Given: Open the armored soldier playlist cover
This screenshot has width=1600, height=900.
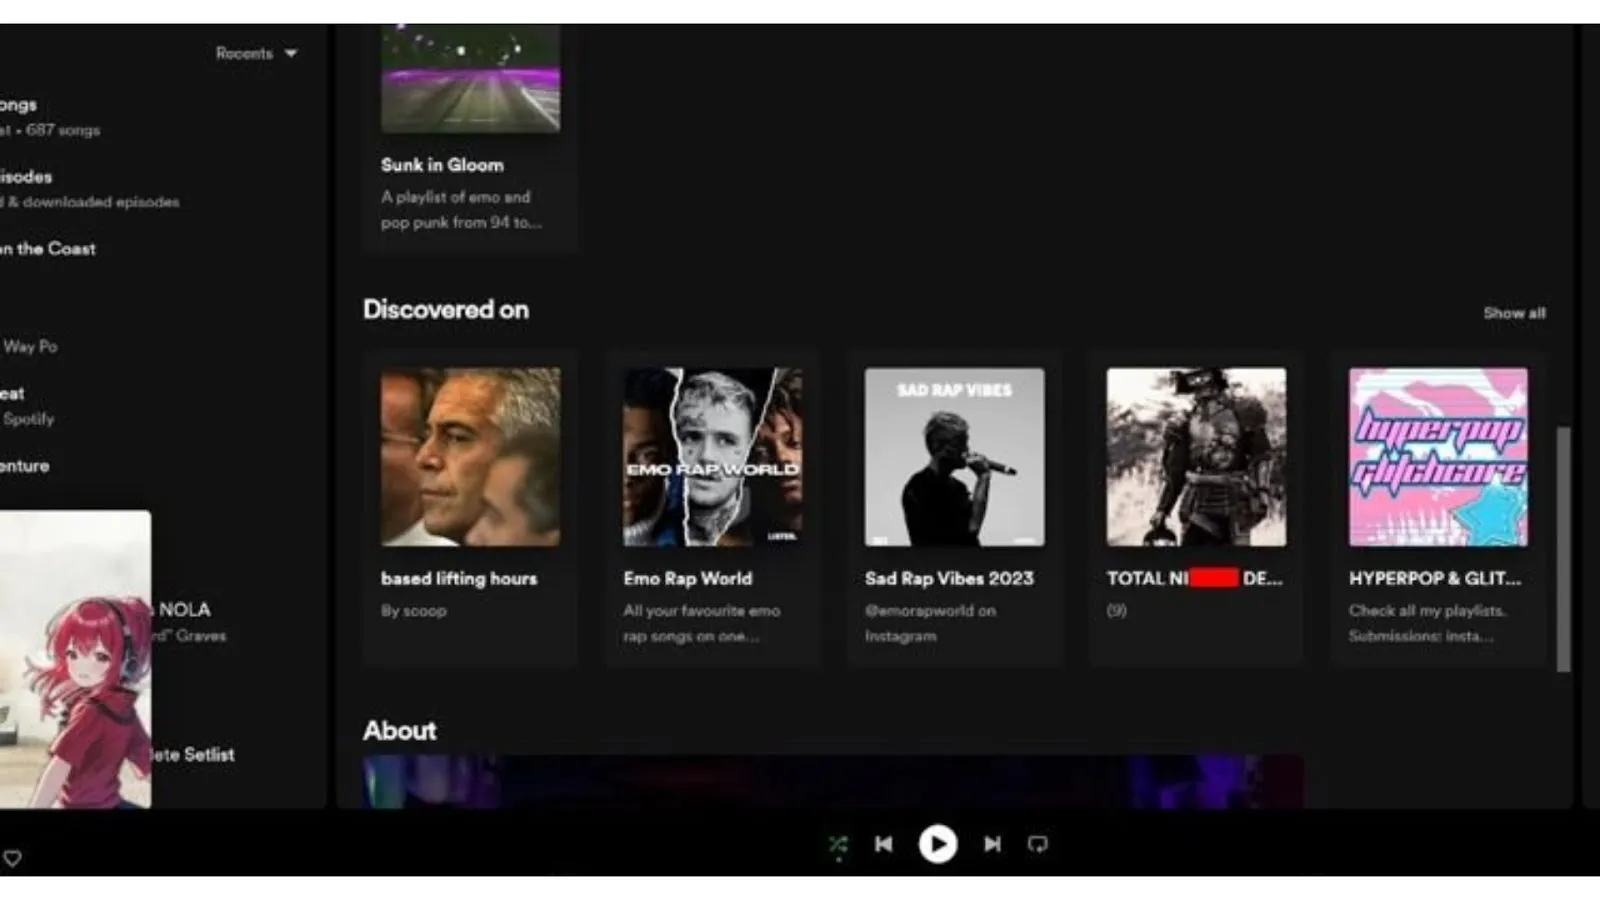Looking at the screenshot, I should point(1197,457).
